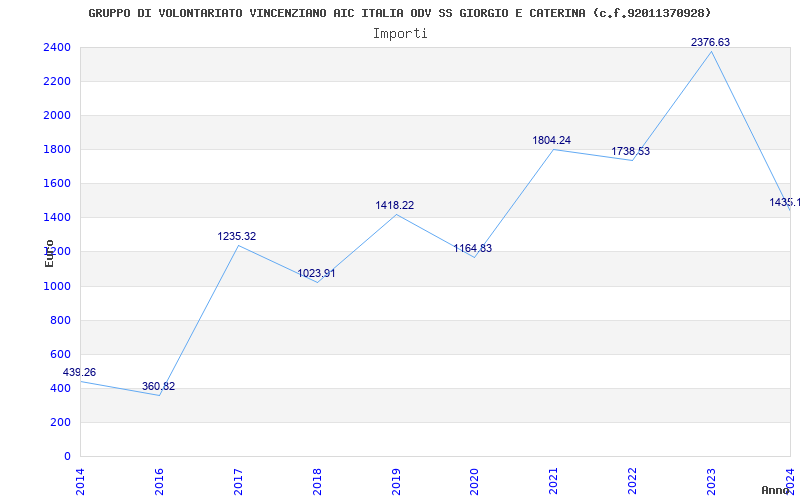
Task: Click the Euro axis label
Action: coord(49,254)
